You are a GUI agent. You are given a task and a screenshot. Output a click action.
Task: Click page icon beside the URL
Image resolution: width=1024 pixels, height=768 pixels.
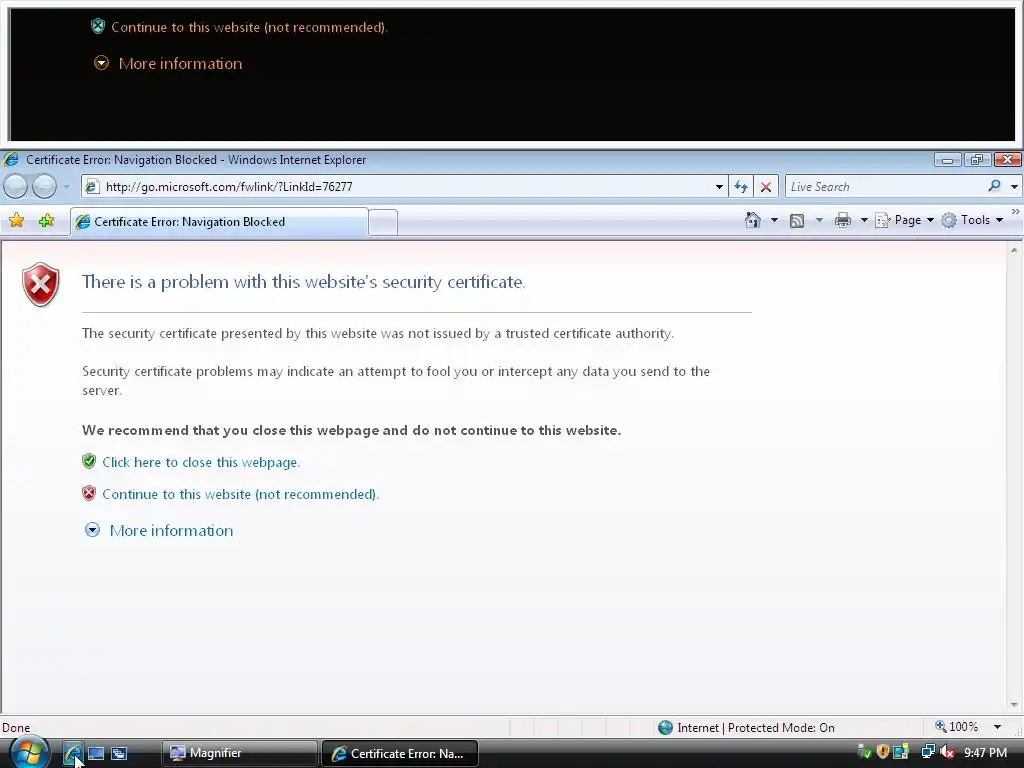(92, 187)
